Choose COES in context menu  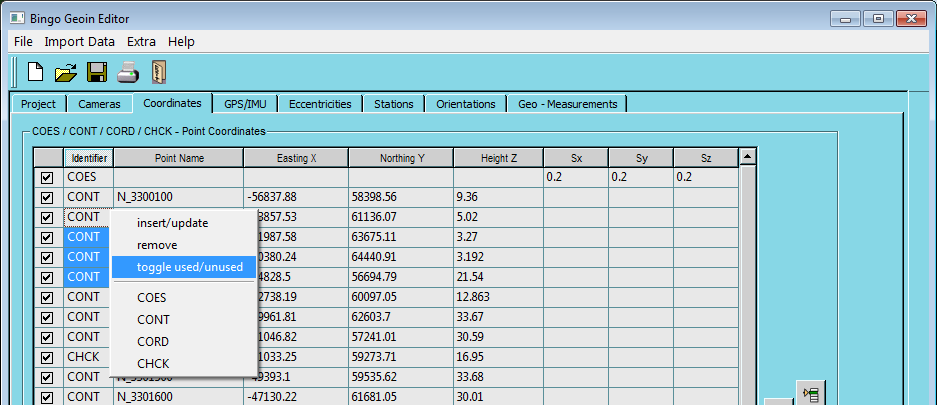point(184,297)
